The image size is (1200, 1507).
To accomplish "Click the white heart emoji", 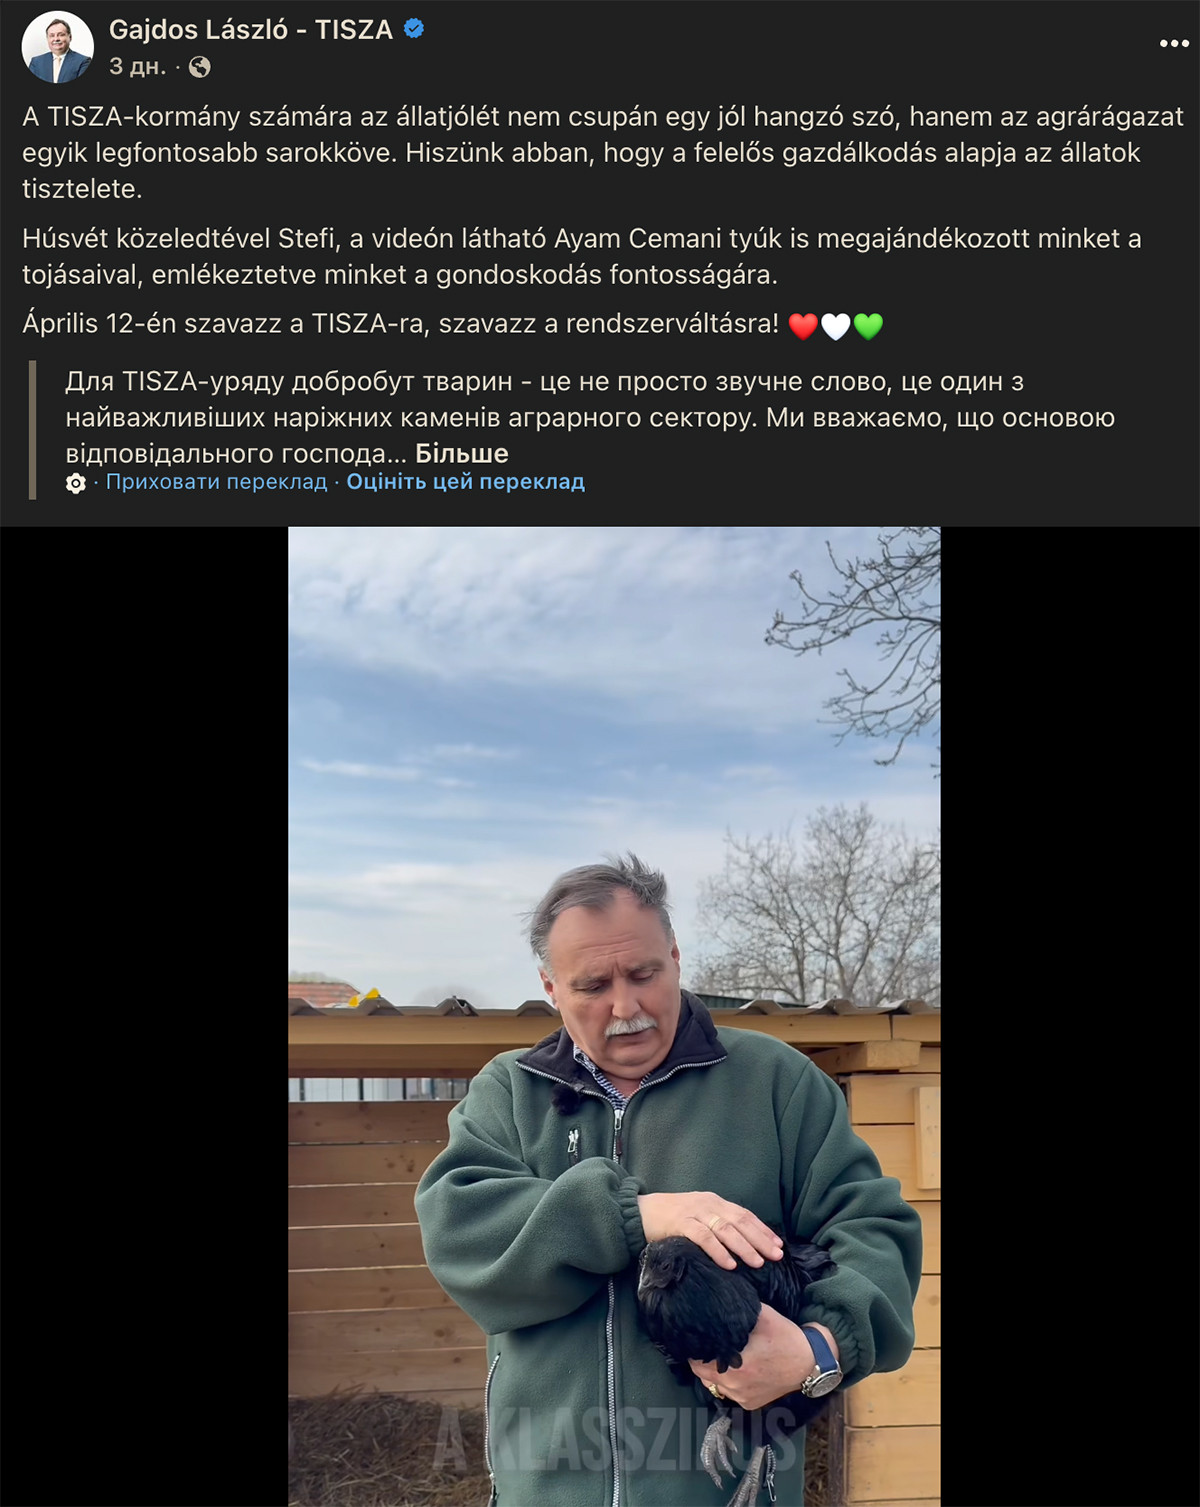I will point(836,326).
